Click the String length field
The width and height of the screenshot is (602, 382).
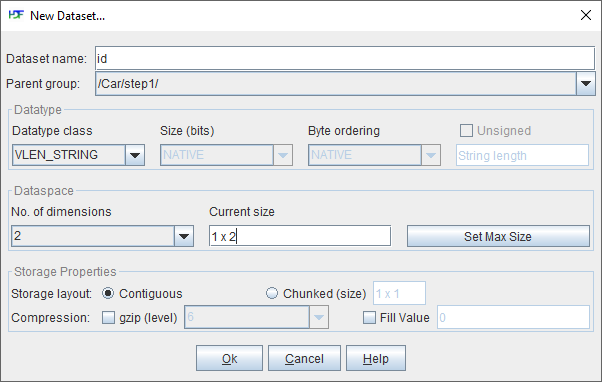coord(522,155)
